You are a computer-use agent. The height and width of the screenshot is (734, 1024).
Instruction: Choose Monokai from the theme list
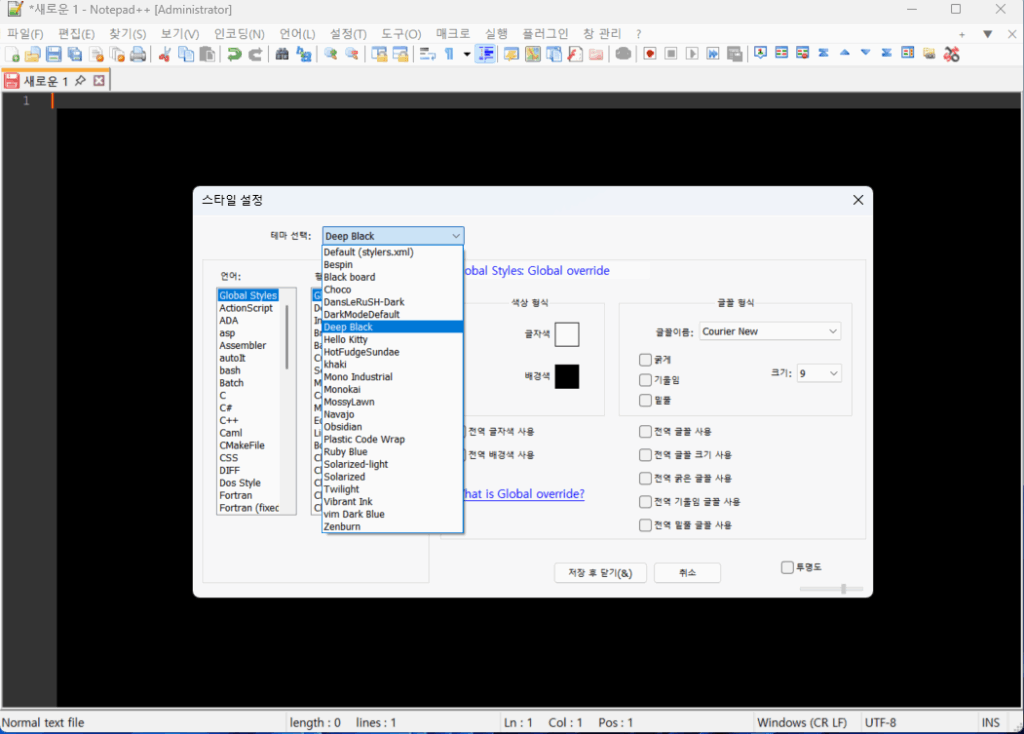pyautogui.click(x=344, y=390)
